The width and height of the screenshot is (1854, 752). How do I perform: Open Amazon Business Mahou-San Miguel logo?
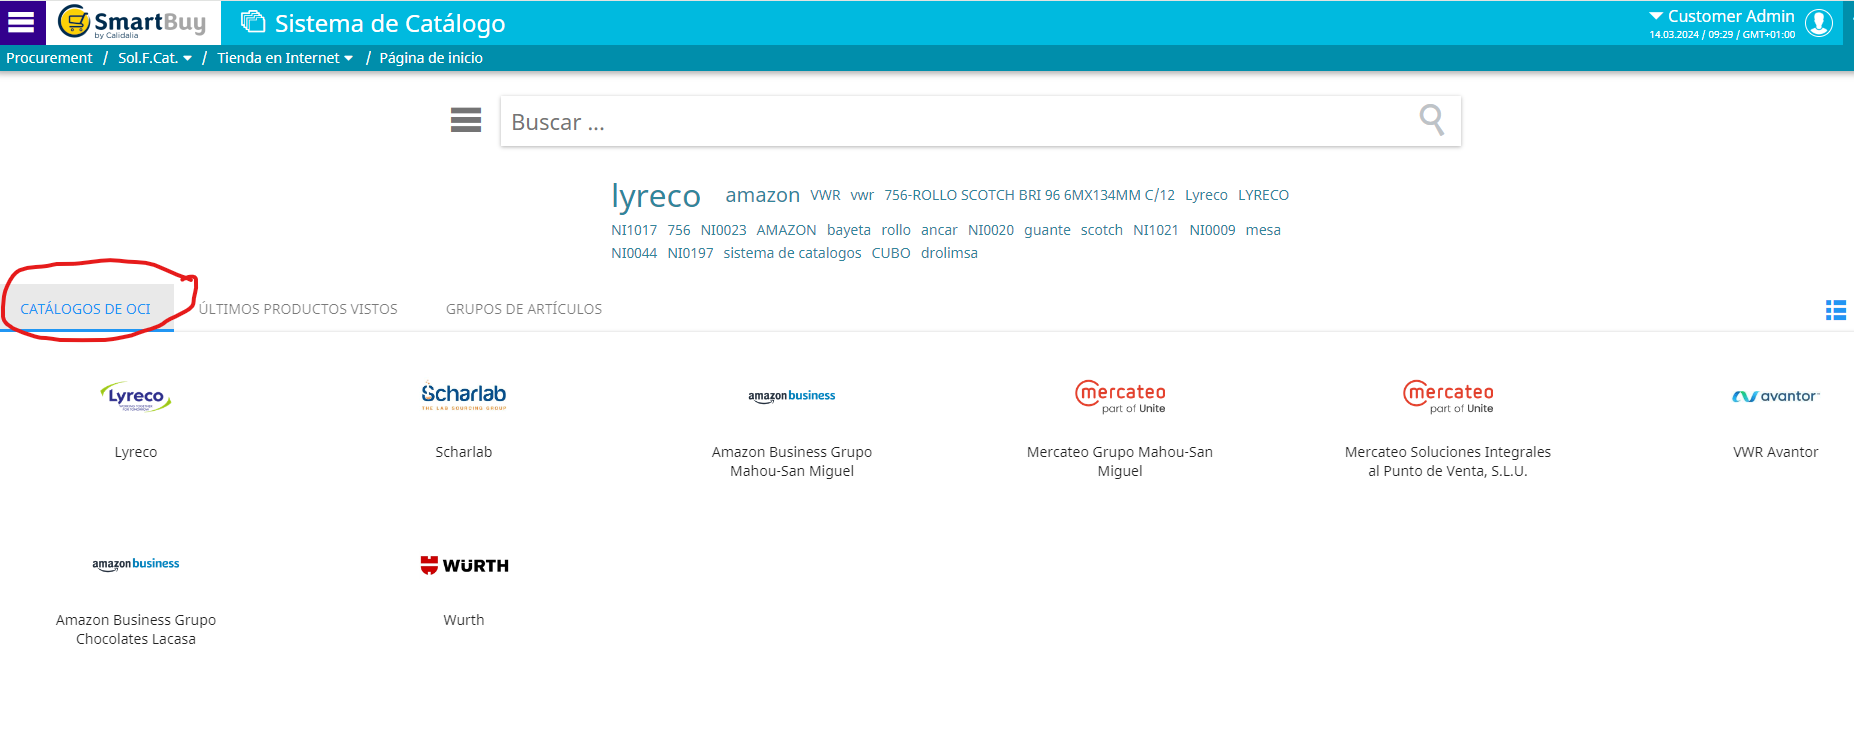pos(792,396)
